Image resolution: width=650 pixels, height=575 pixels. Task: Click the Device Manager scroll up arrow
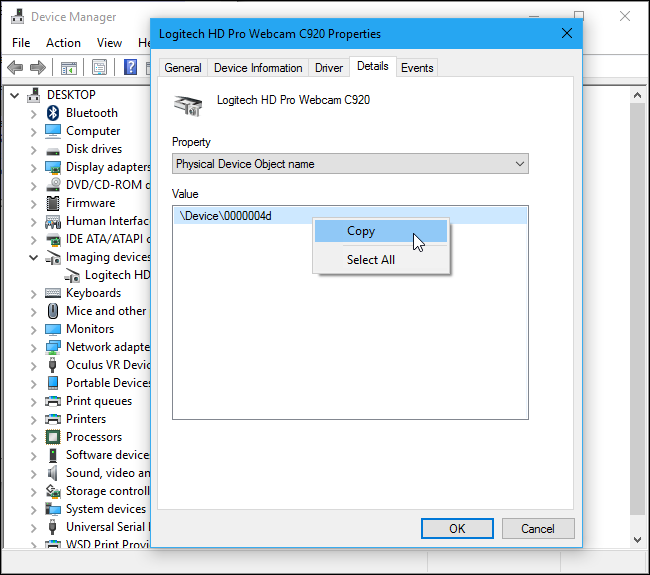638,95
